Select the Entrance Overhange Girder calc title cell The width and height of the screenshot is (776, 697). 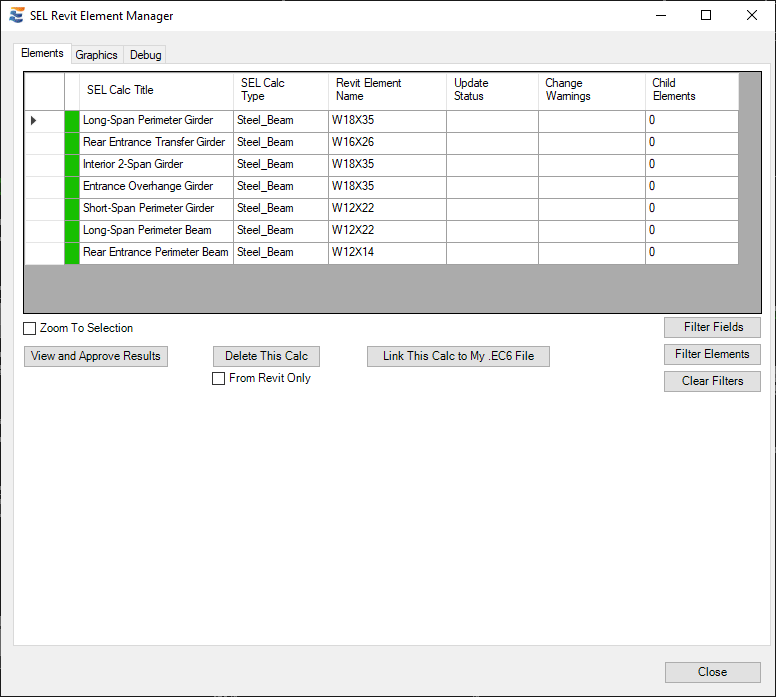coord(148,186)
